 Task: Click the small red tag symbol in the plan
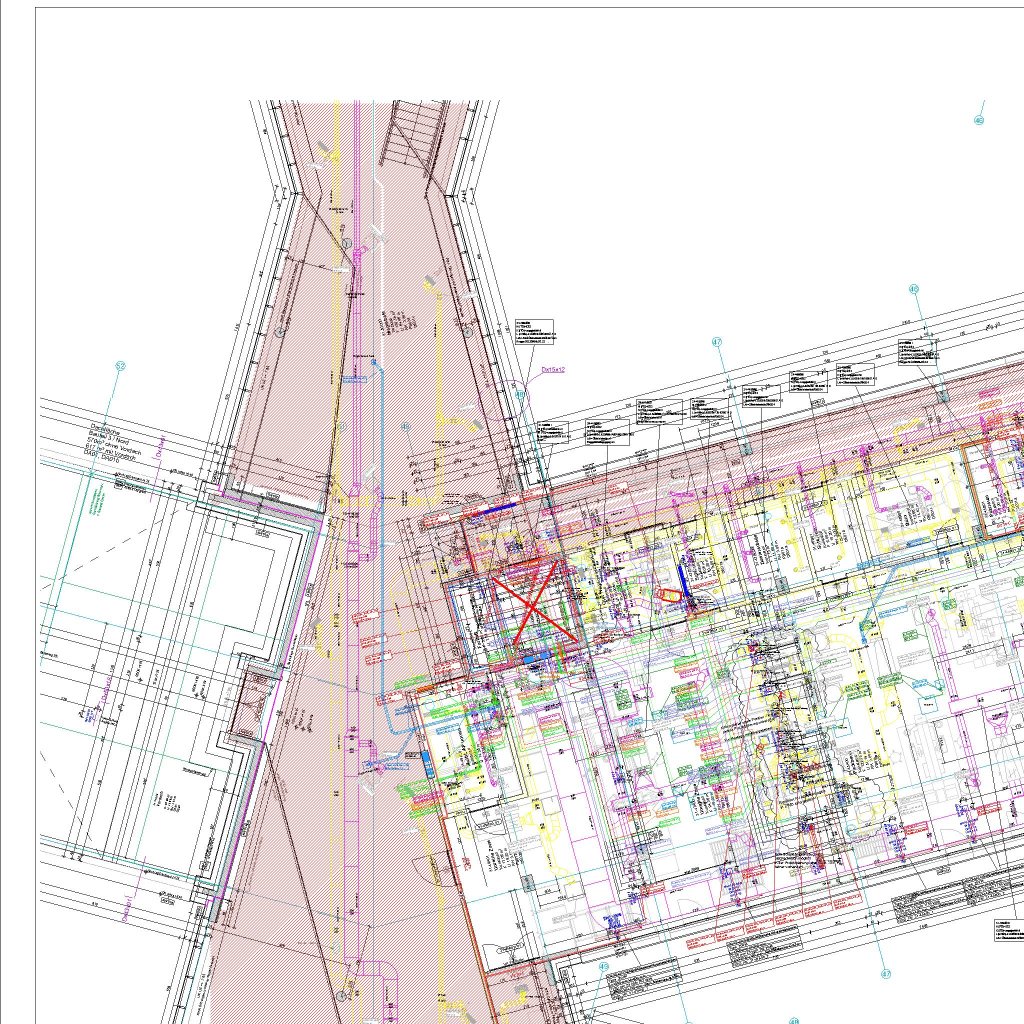[669, 596]
